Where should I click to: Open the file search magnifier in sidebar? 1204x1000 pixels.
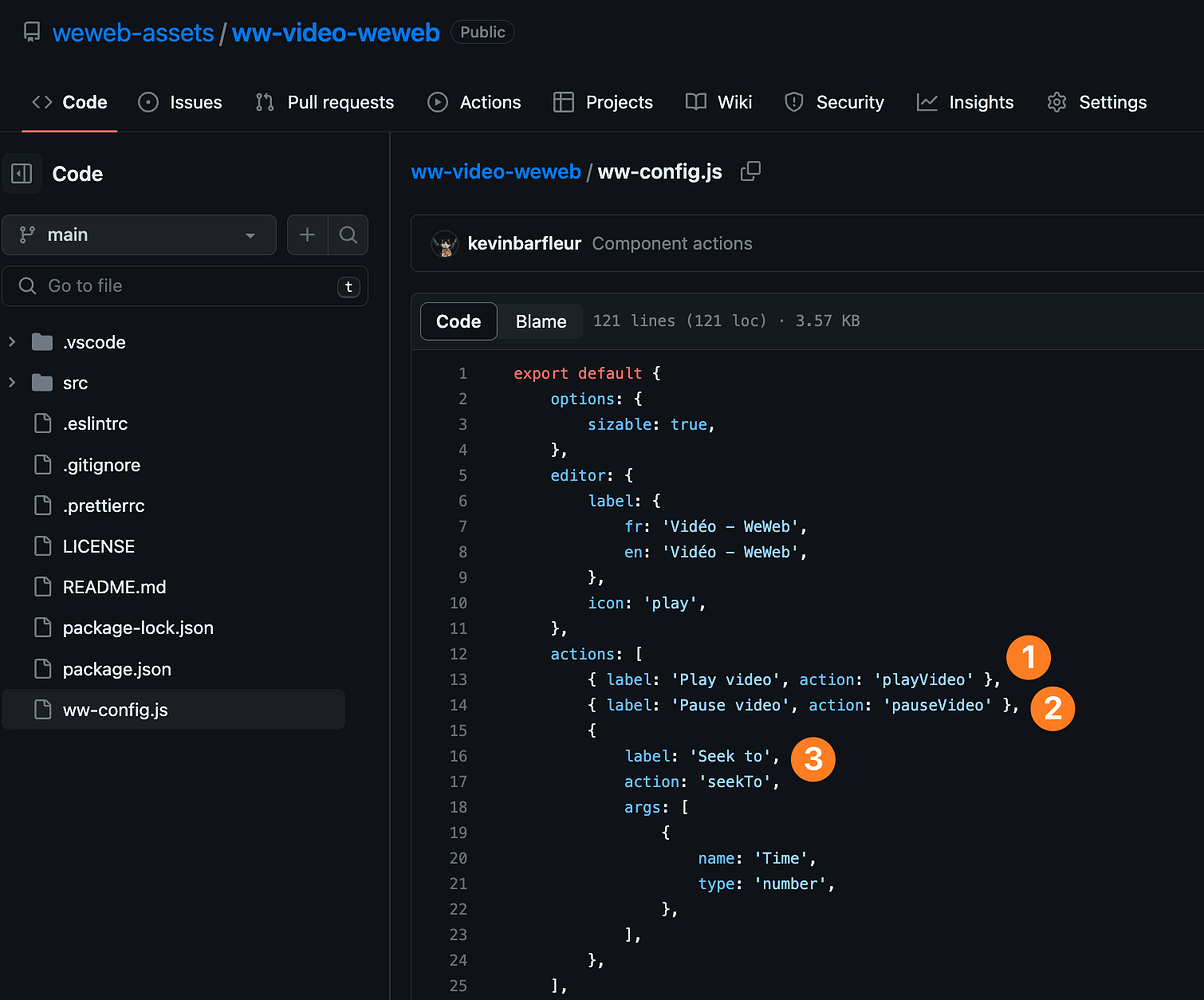click(x=348, y=234)
